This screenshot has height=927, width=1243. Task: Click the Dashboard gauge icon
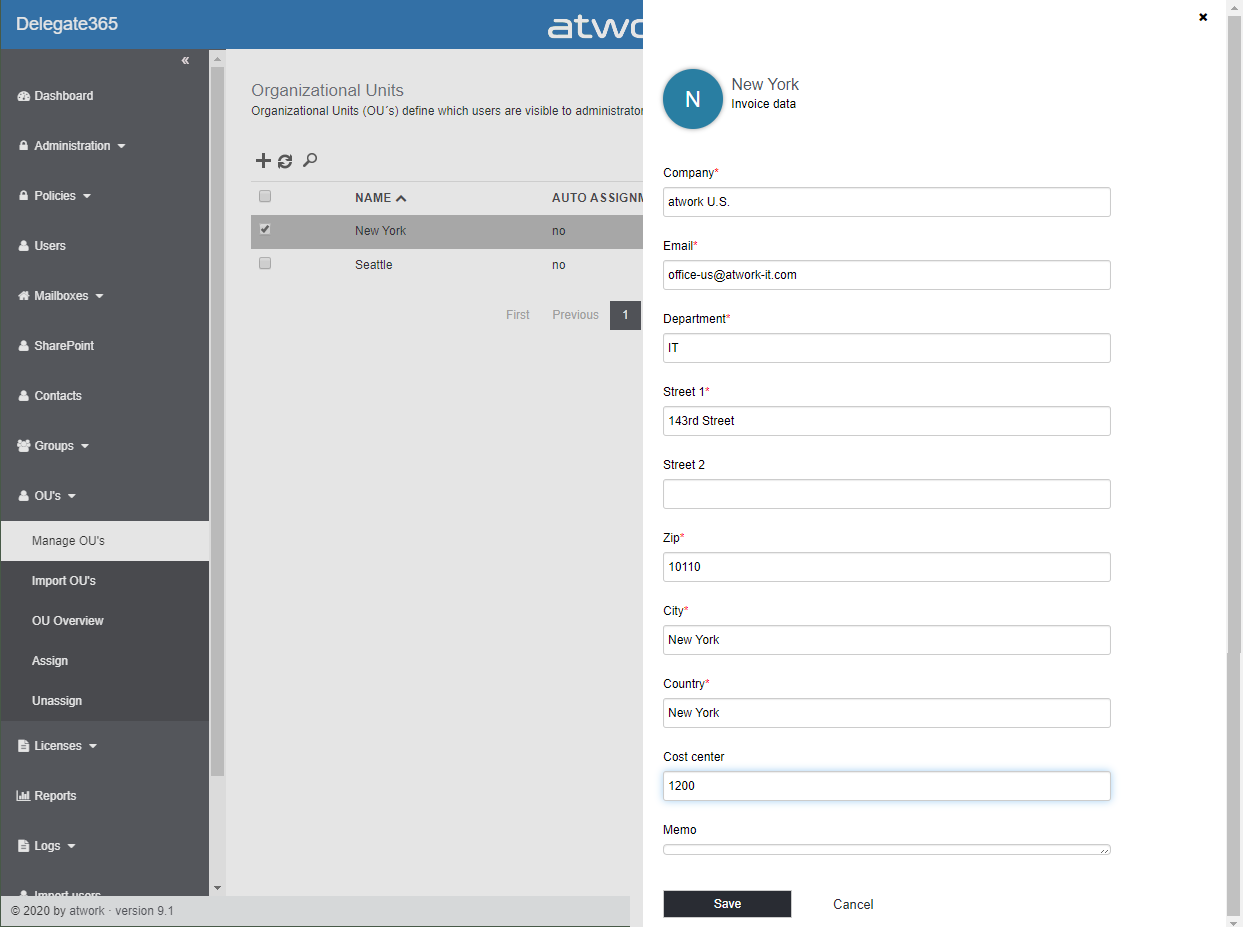(x=24, y=96)
